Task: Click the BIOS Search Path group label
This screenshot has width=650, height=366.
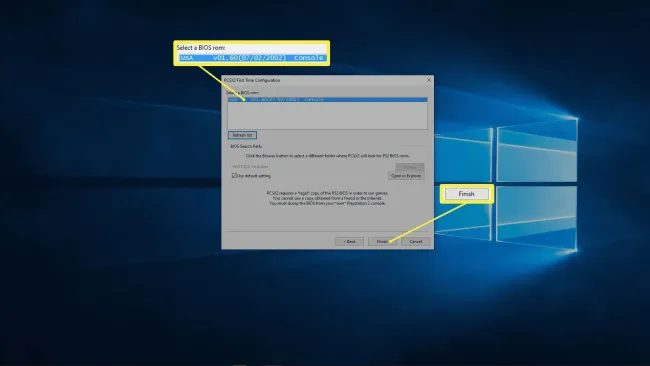Action: [x=246, y=146]
